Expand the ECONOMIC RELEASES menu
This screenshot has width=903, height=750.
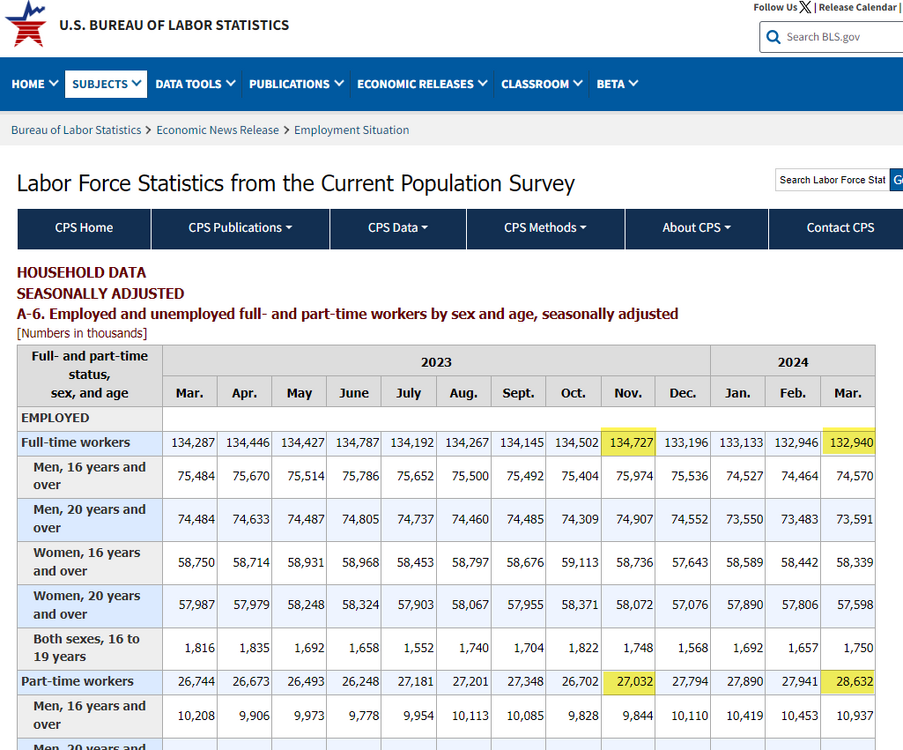coord(422,84)
